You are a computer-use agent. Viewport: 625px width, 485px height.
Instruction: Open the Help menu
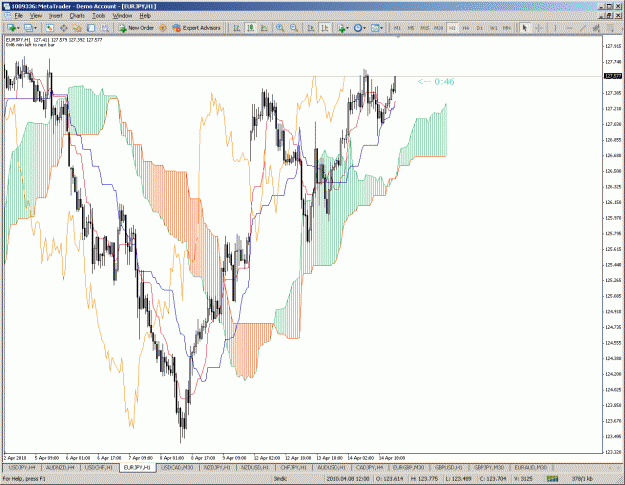coord(145,16)
